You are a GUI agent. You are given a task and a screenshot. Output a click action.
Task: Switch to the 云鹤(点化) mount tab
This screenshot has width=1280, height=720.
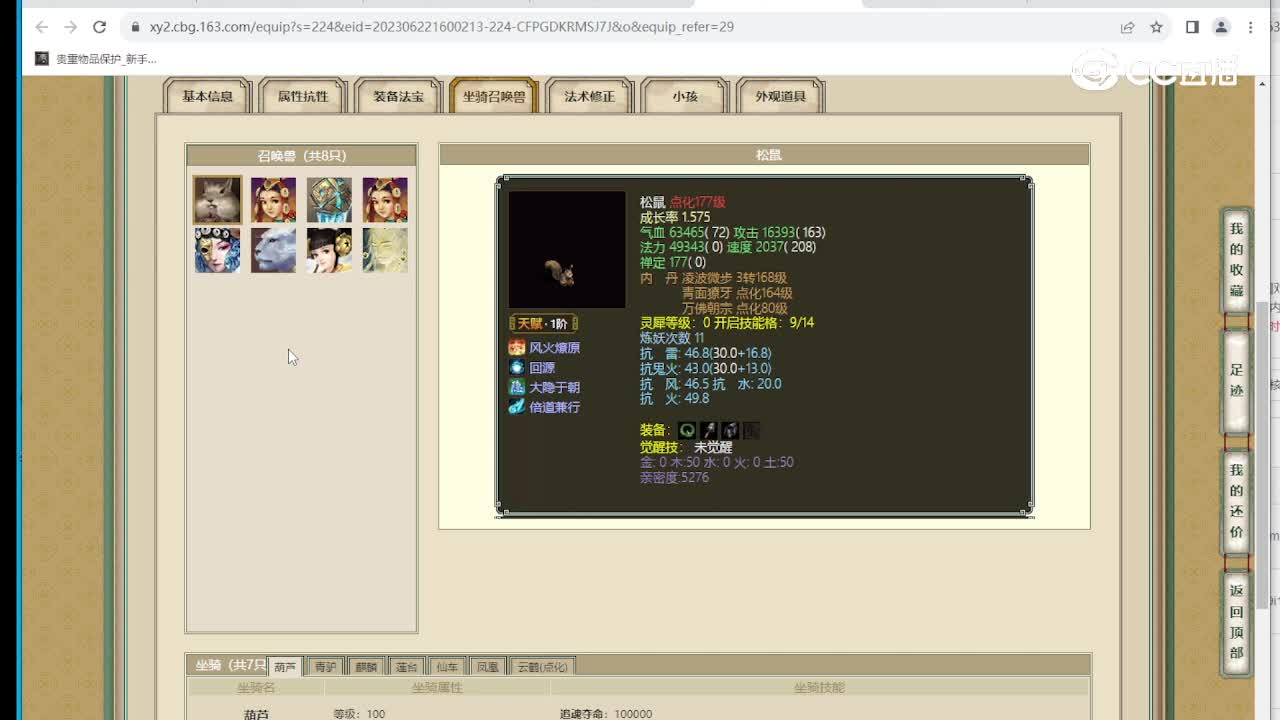point(542,666)
